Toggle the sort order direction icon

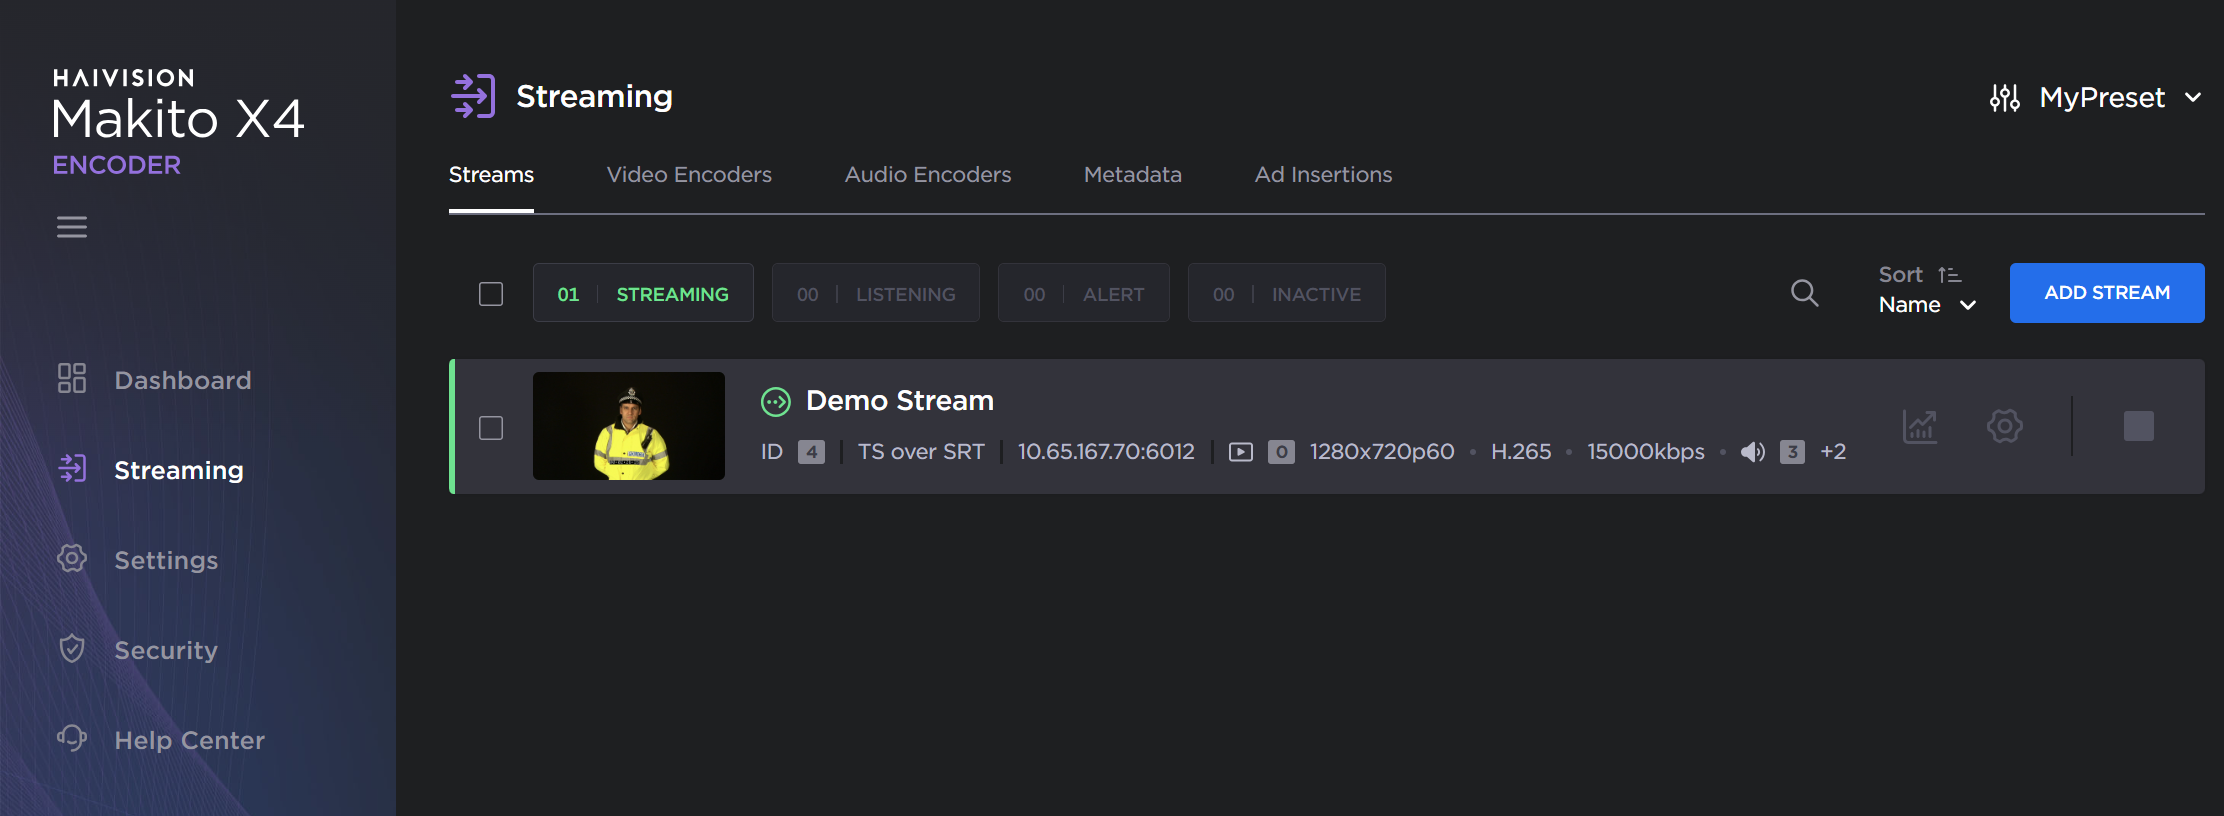click(x=1949, y=274)
